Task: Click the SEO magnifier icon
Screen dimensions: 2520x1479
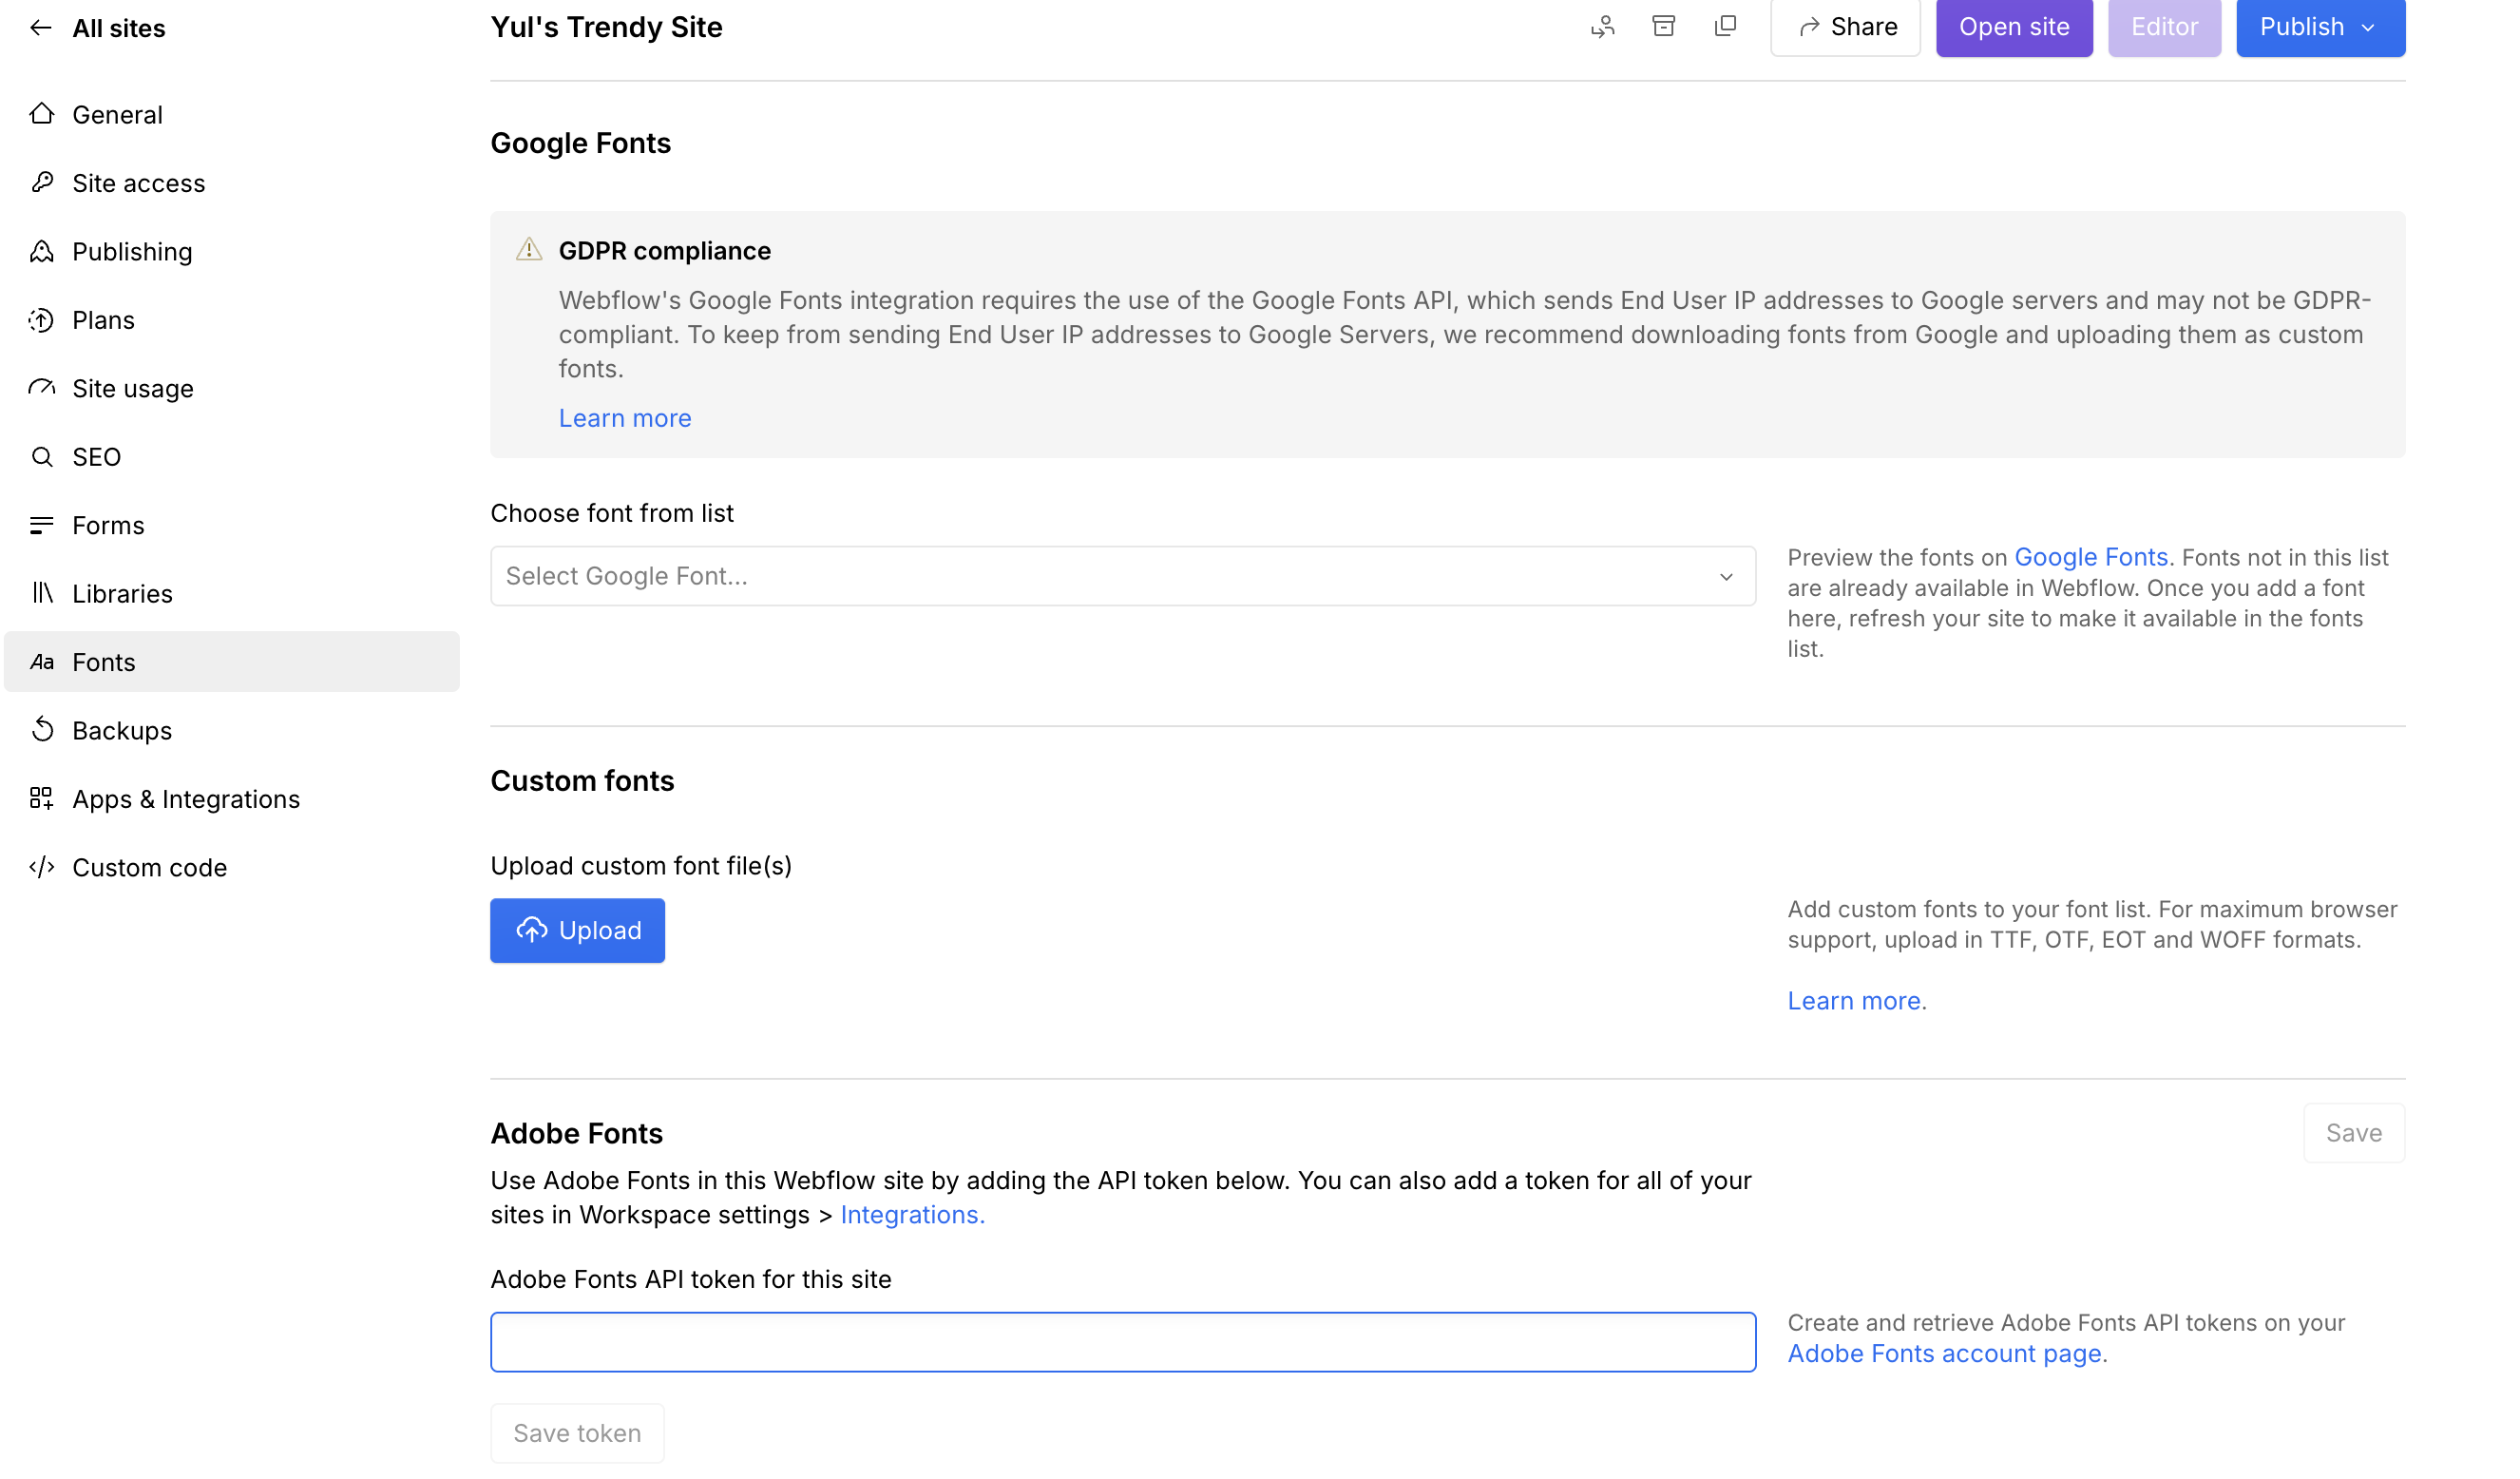Action: (x=41, y=456)
